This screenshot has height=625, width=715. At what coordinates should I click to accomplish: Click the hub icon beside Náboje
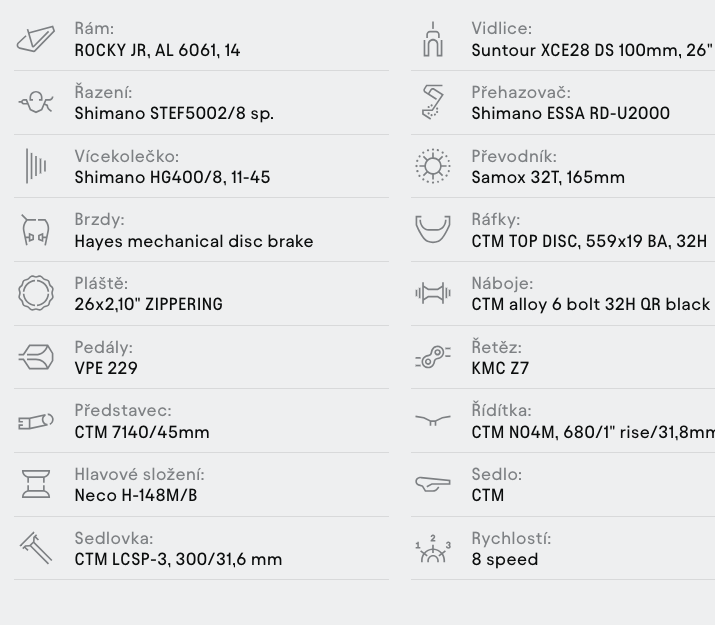pos(433,293)
